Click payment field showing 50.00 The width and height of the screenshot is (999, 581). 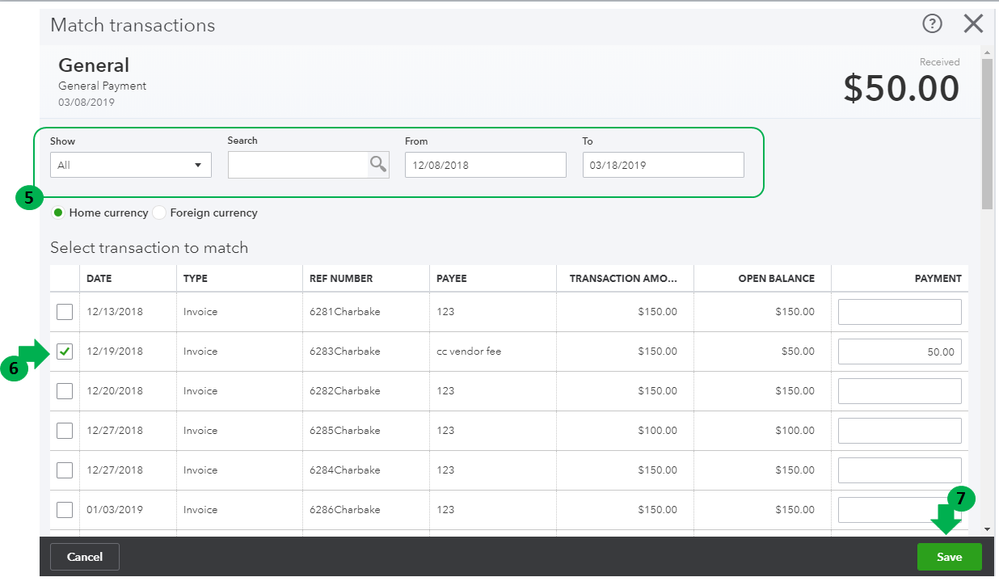point(899,352)
